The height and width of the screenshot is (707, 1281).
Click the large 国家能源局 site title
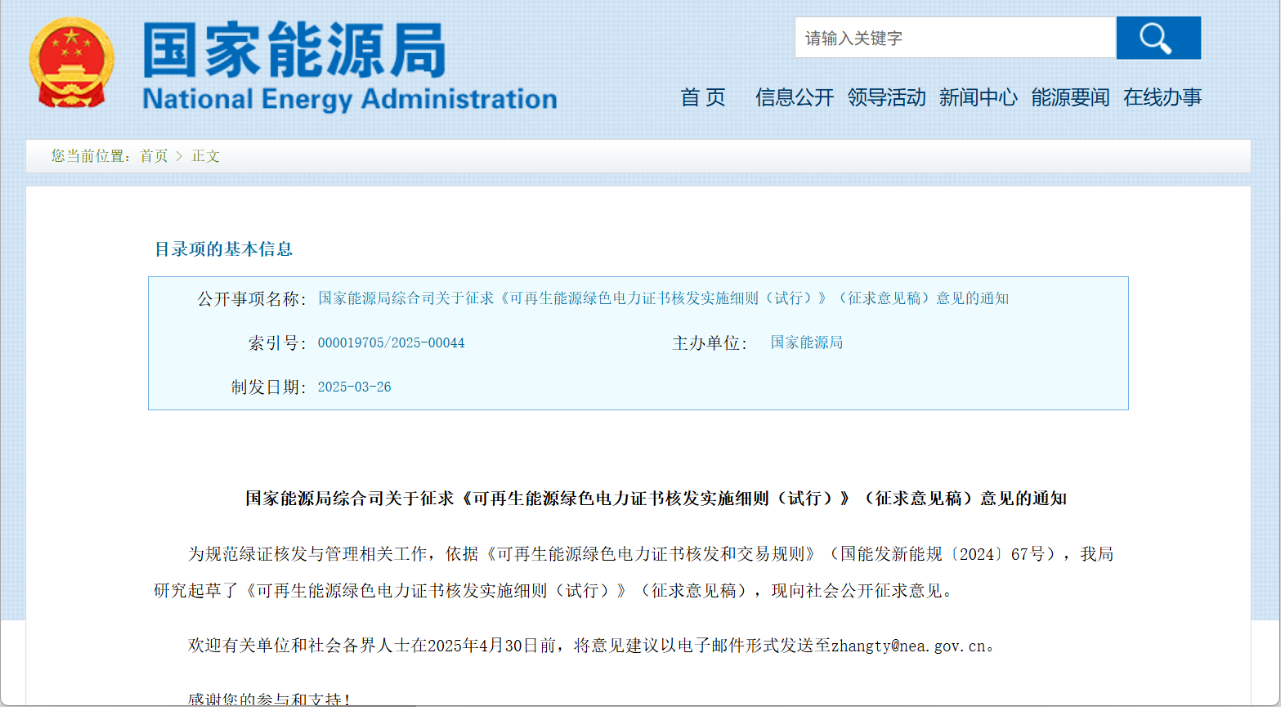pos(294,50)
